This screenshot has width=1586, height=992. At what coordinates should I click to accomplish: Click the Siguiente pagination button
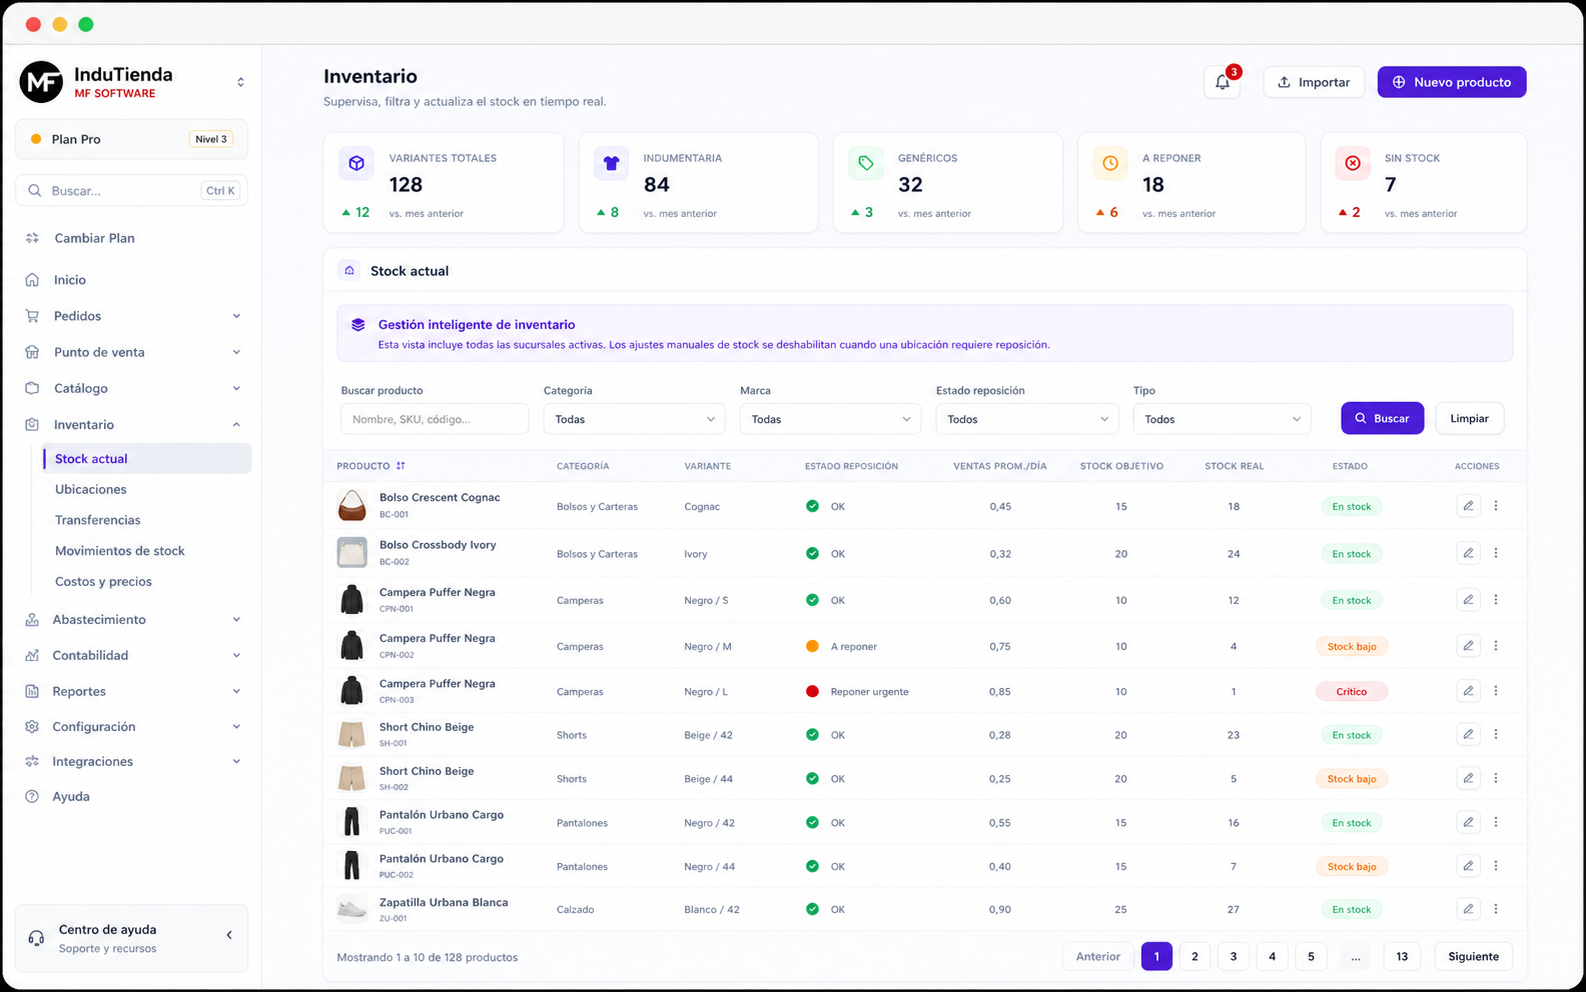point(1473,957)
